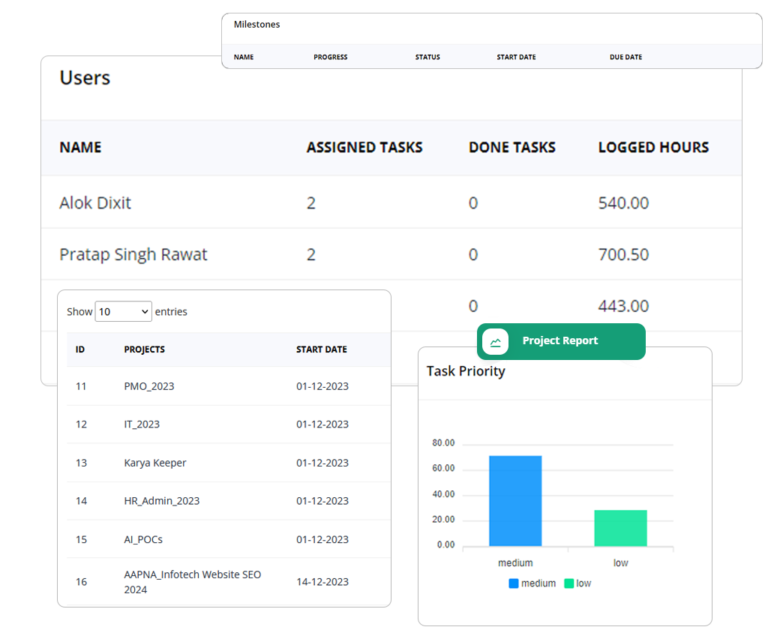Select the AI_POCs project entry

144,539
